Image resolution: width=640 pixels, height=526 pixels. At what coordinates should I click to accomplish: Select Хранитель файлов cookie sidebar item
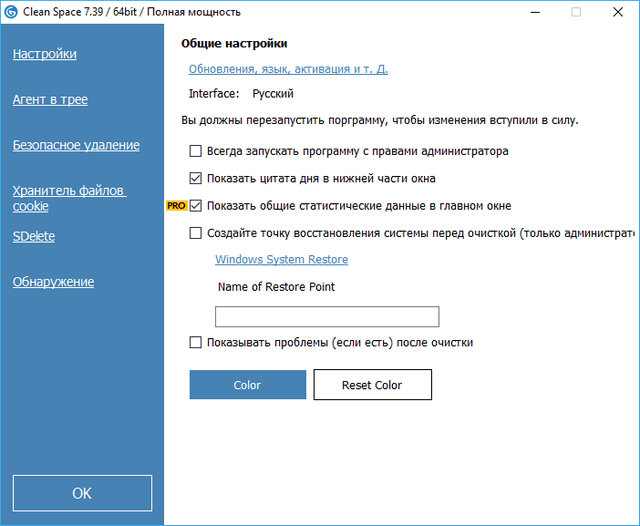click(69, 198)
